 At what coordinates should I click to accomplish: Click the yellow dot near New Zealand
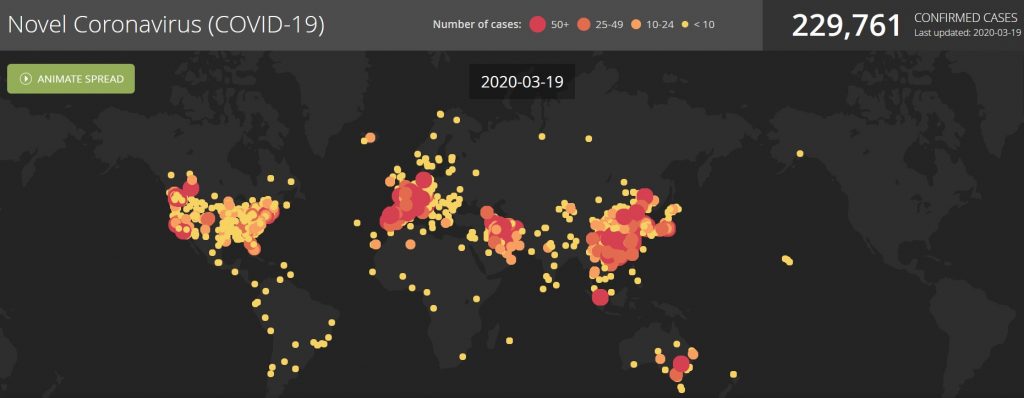tap(733, 374)
